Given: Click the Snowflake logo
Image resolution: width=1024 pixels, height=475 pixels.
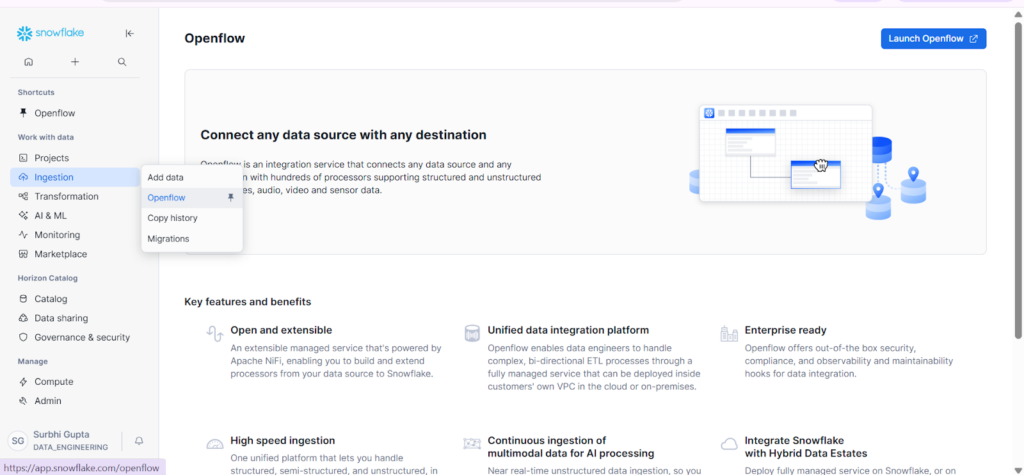Looking at the screenshot, I should tap(48, 34).
